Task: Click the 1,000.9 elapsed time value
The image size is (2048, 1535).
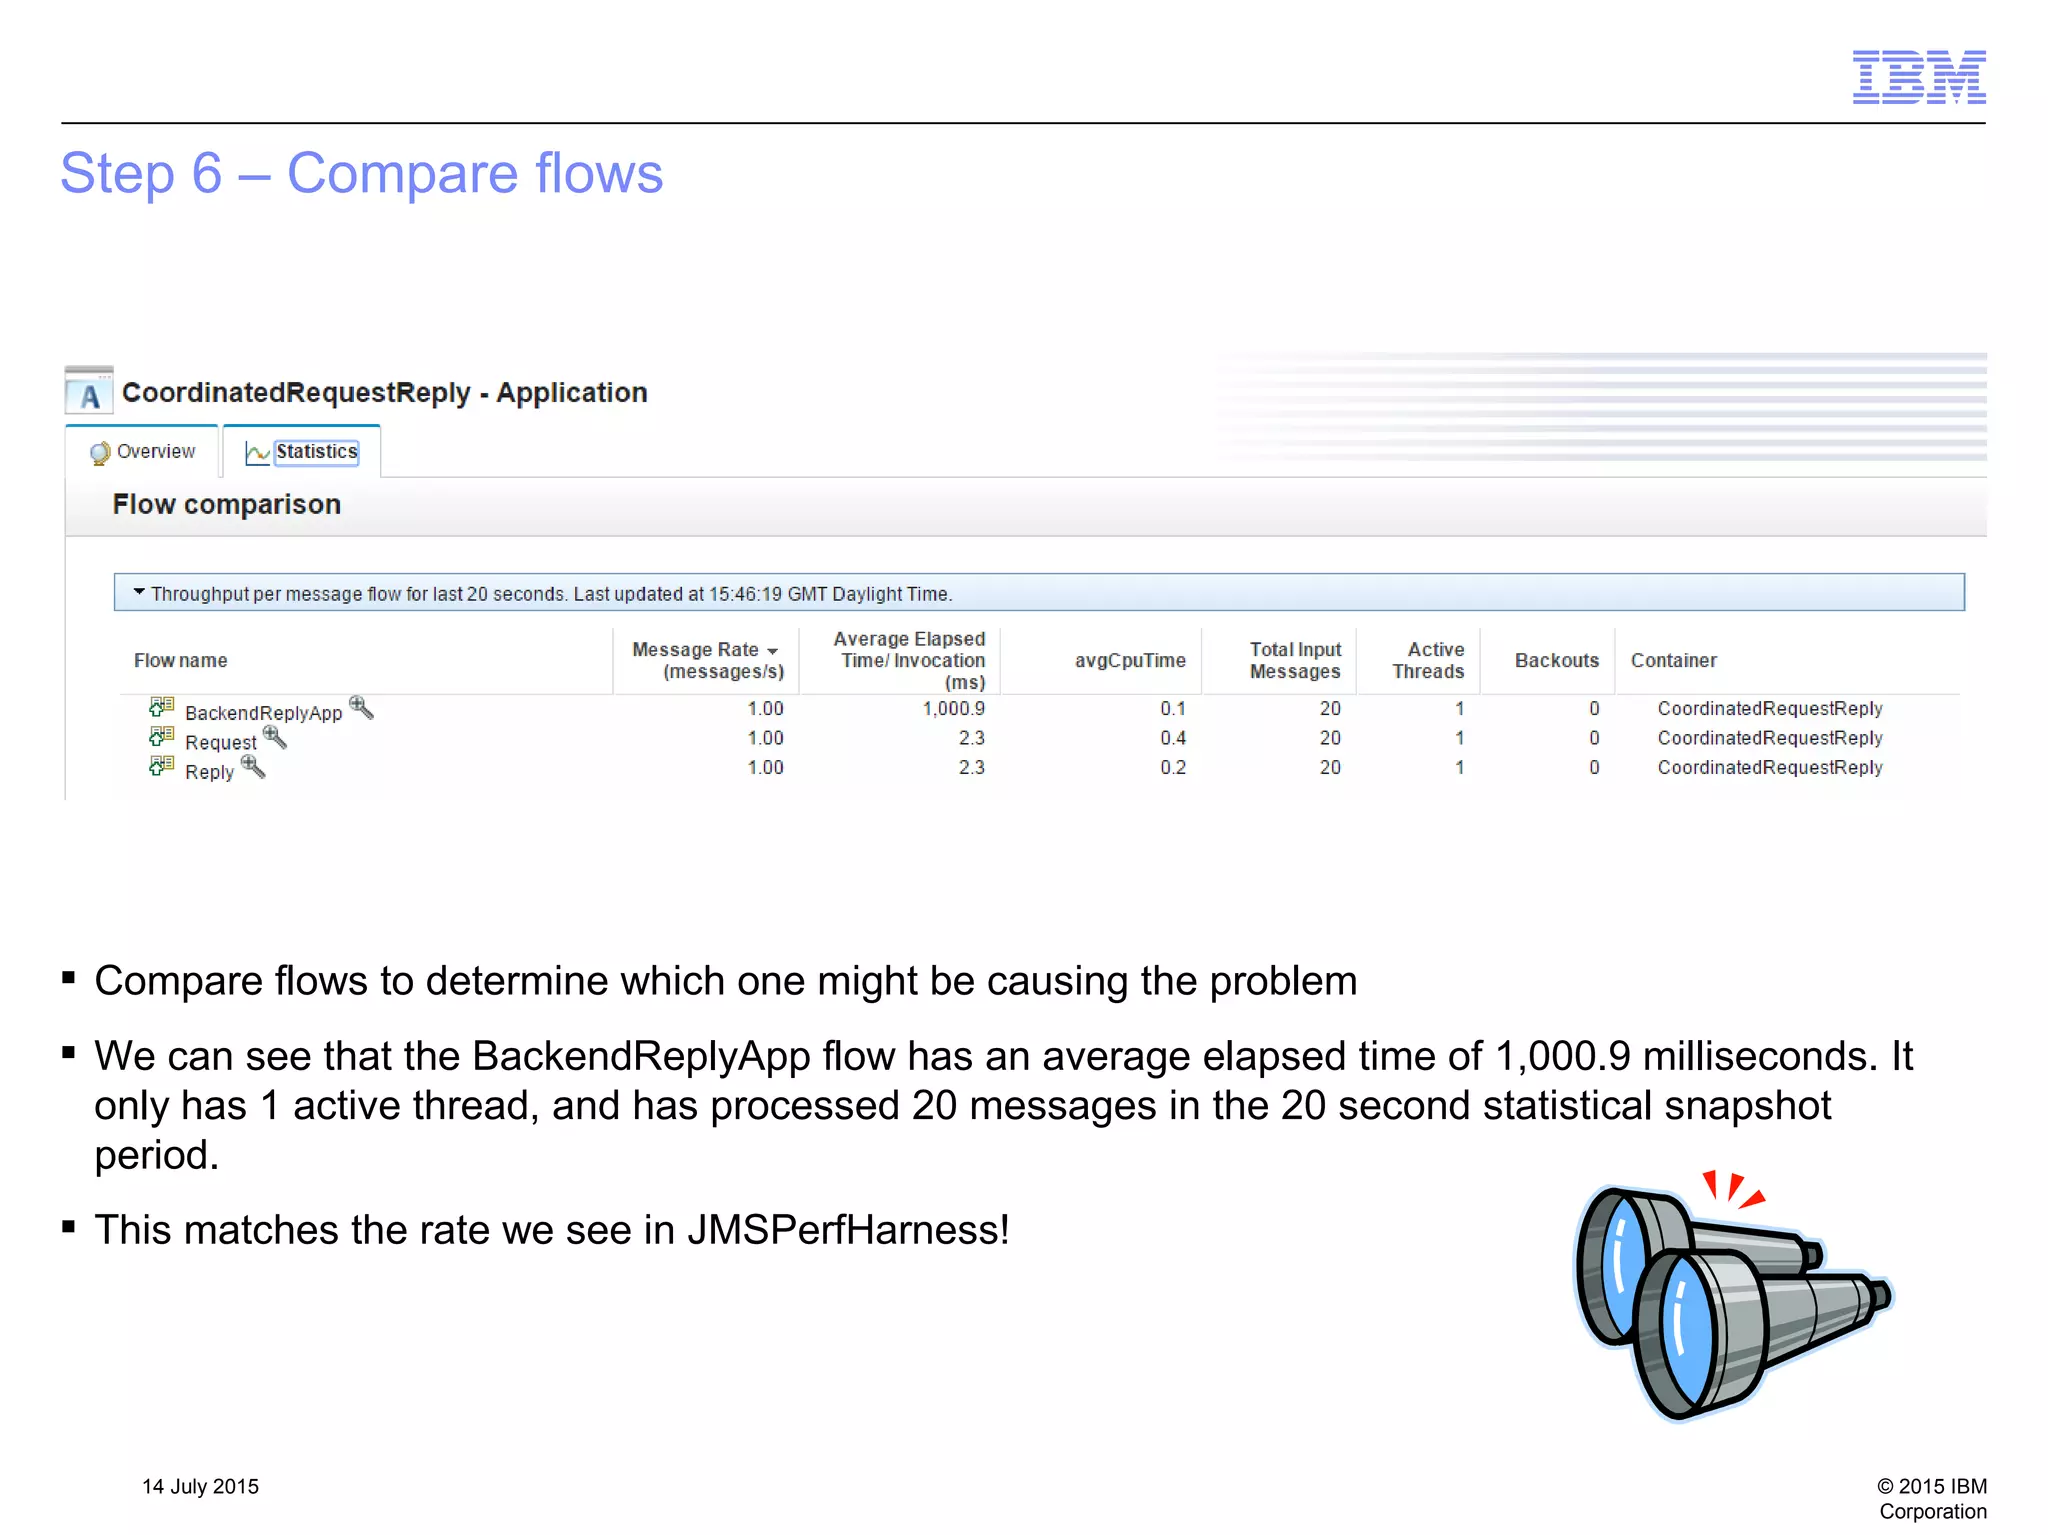Action: click(x=953, y=708)
